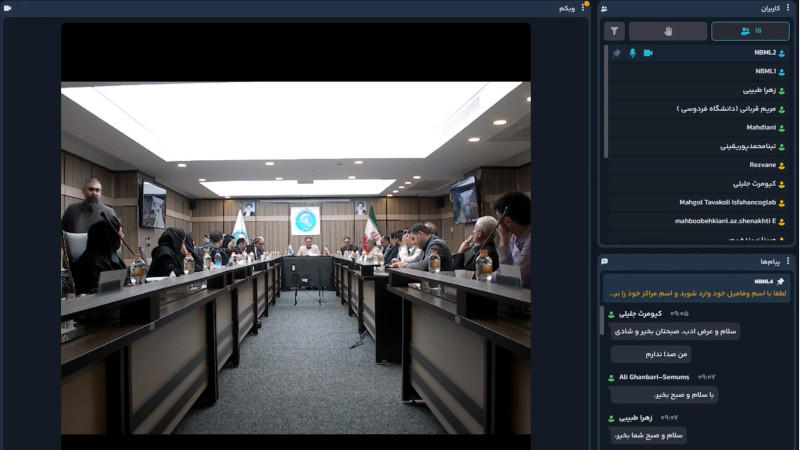The height and width of the screenshot is (450, 800).
Task: Click the microphone icon next to NBML2
Action: 632,53
